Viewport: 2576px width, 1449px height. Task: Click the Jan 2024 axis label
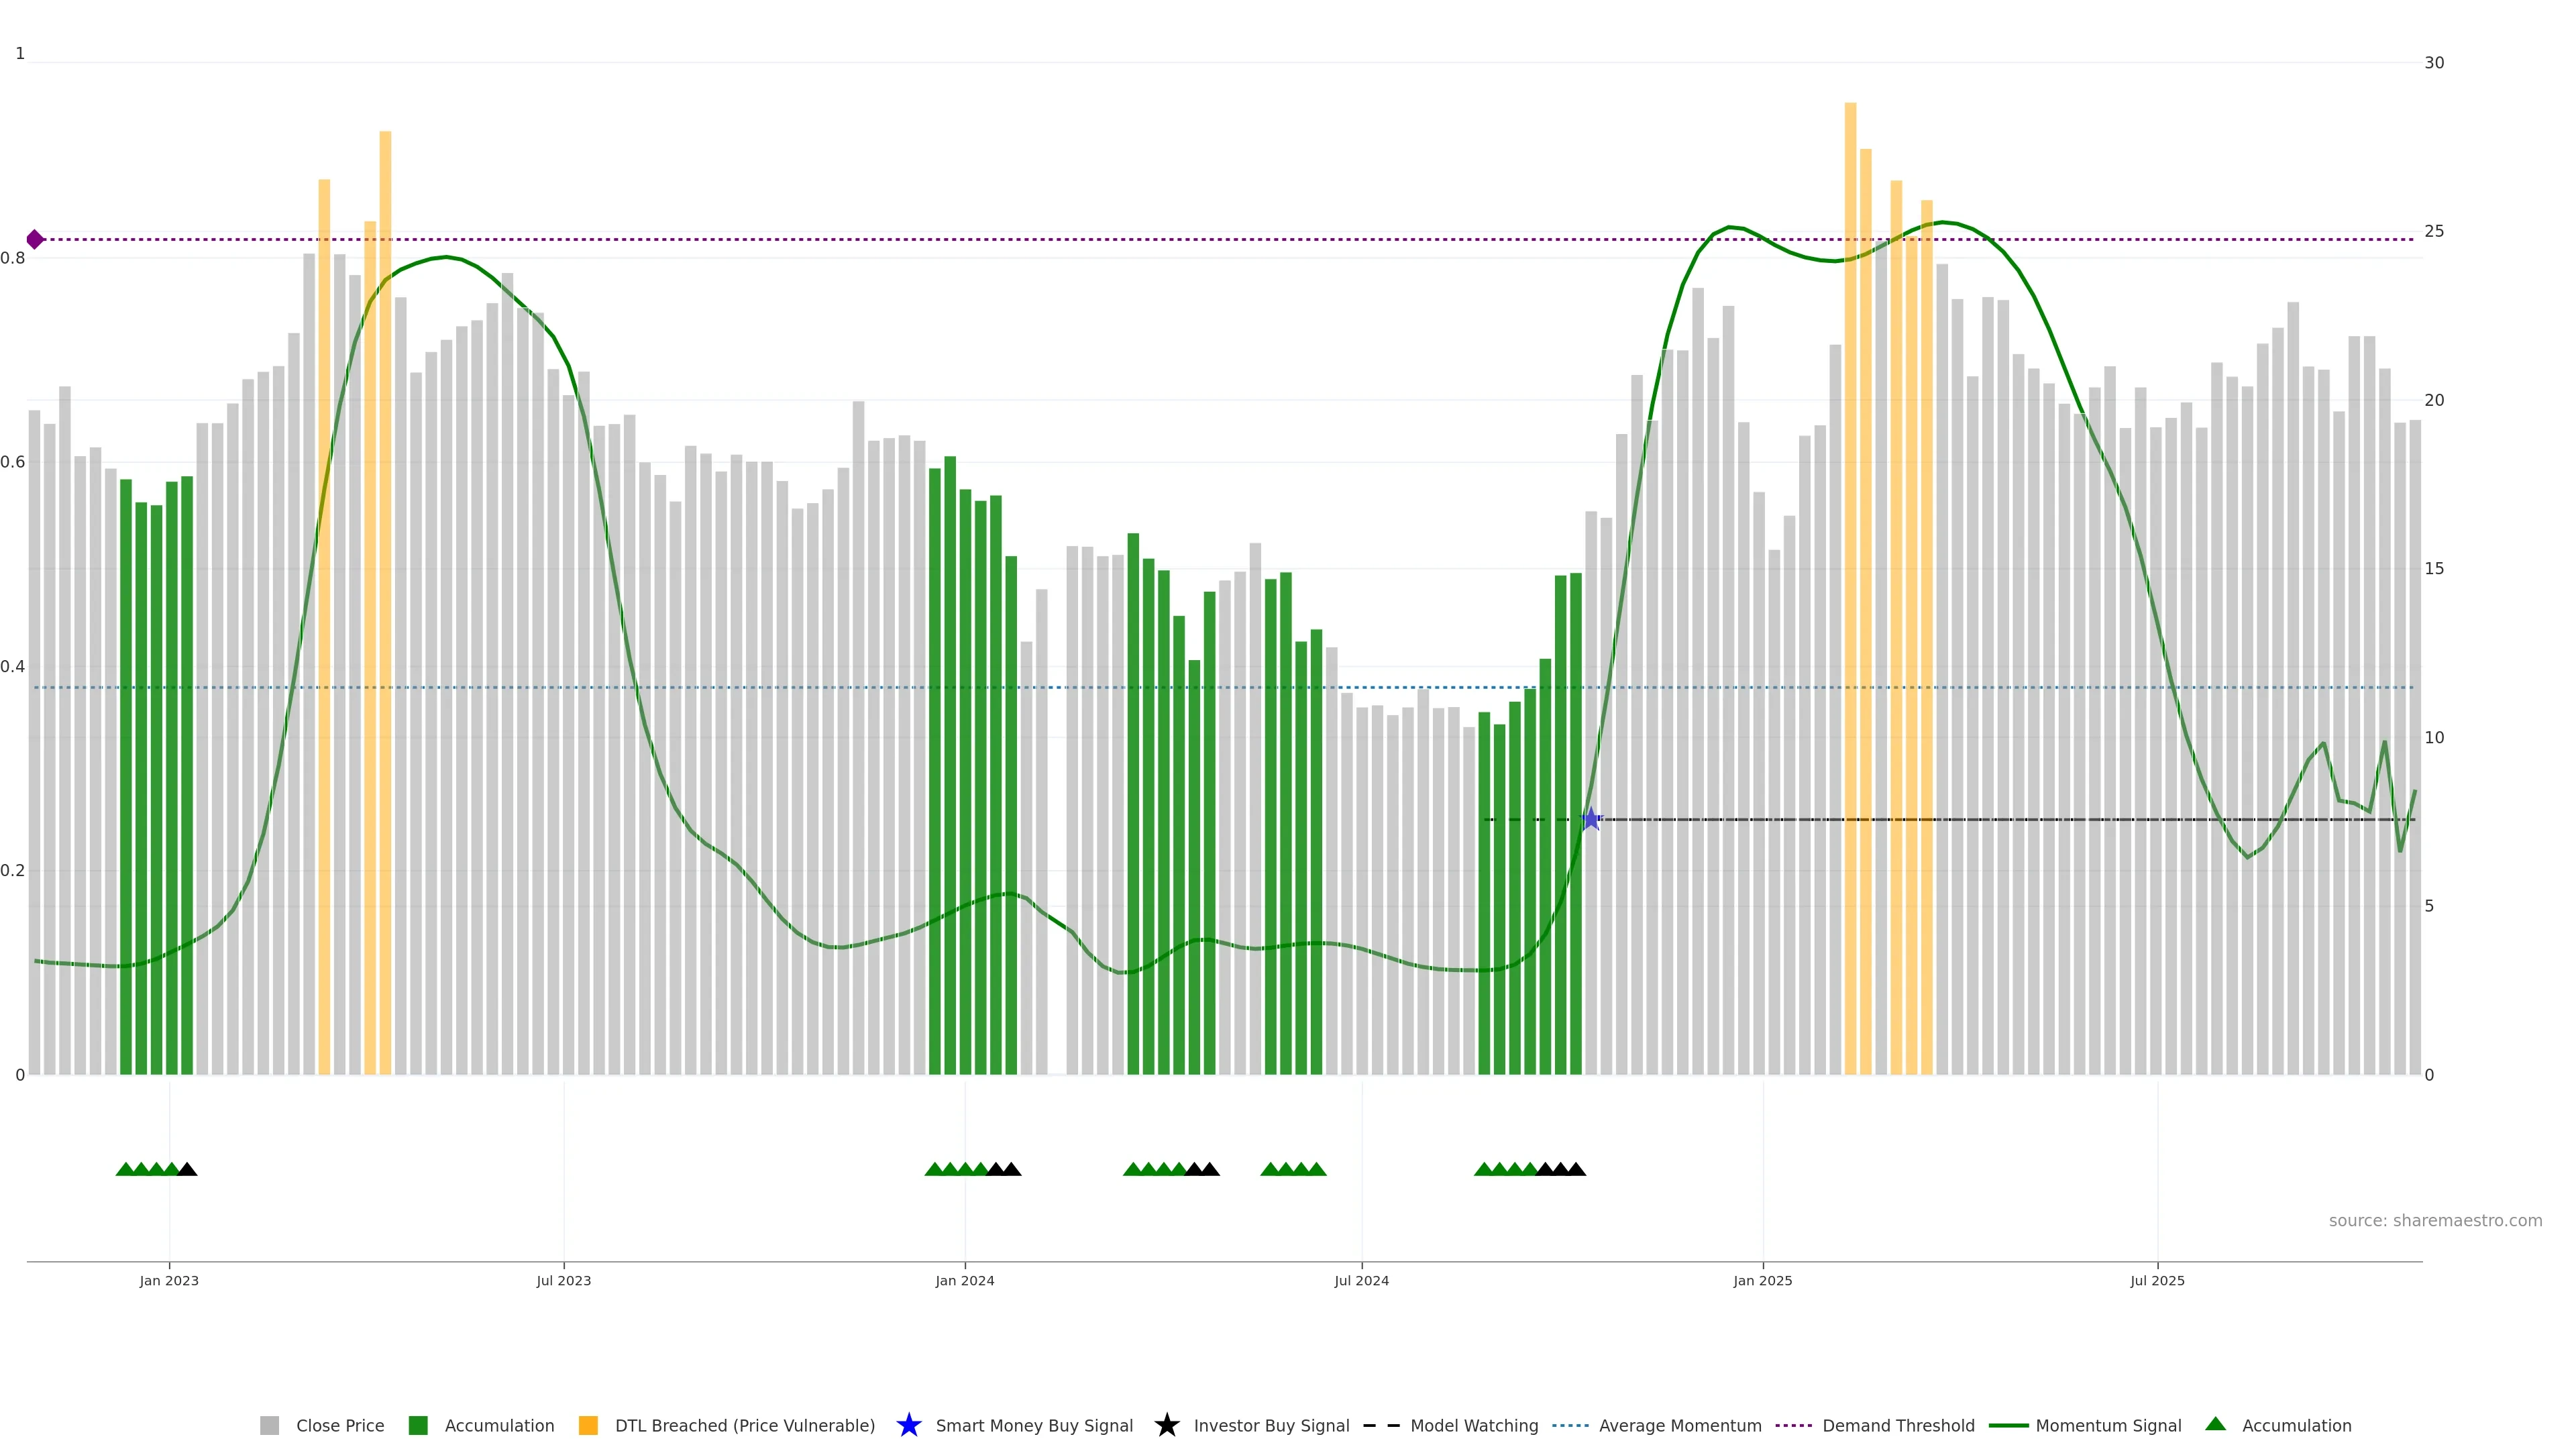(x=964, y=1280)
